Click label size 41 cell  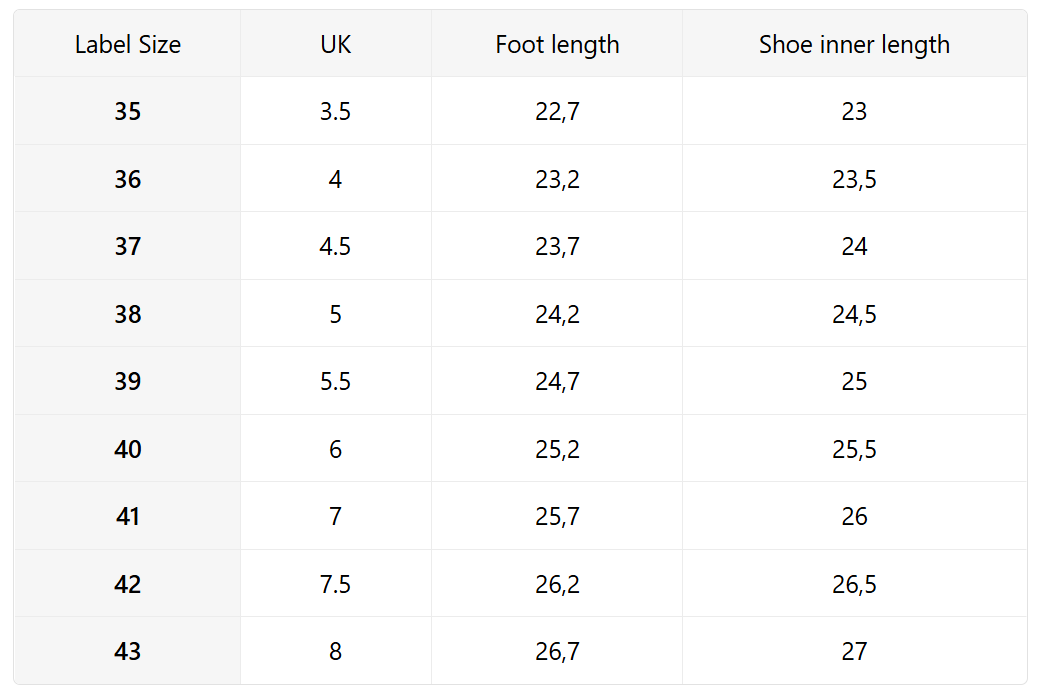(128, 516)
